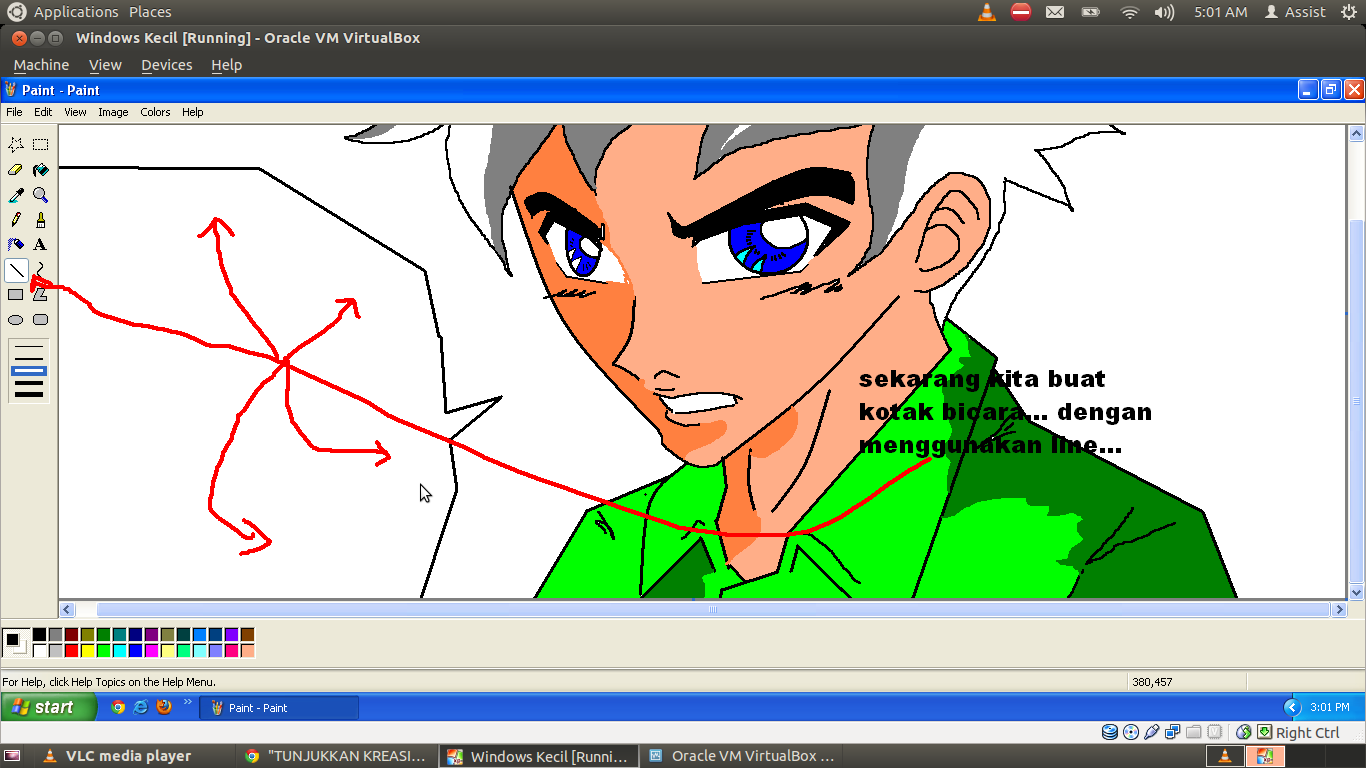This screenshot has width=1366, height=768.
Task: Open the Paint Edit menu
Action: click(43, 112)
